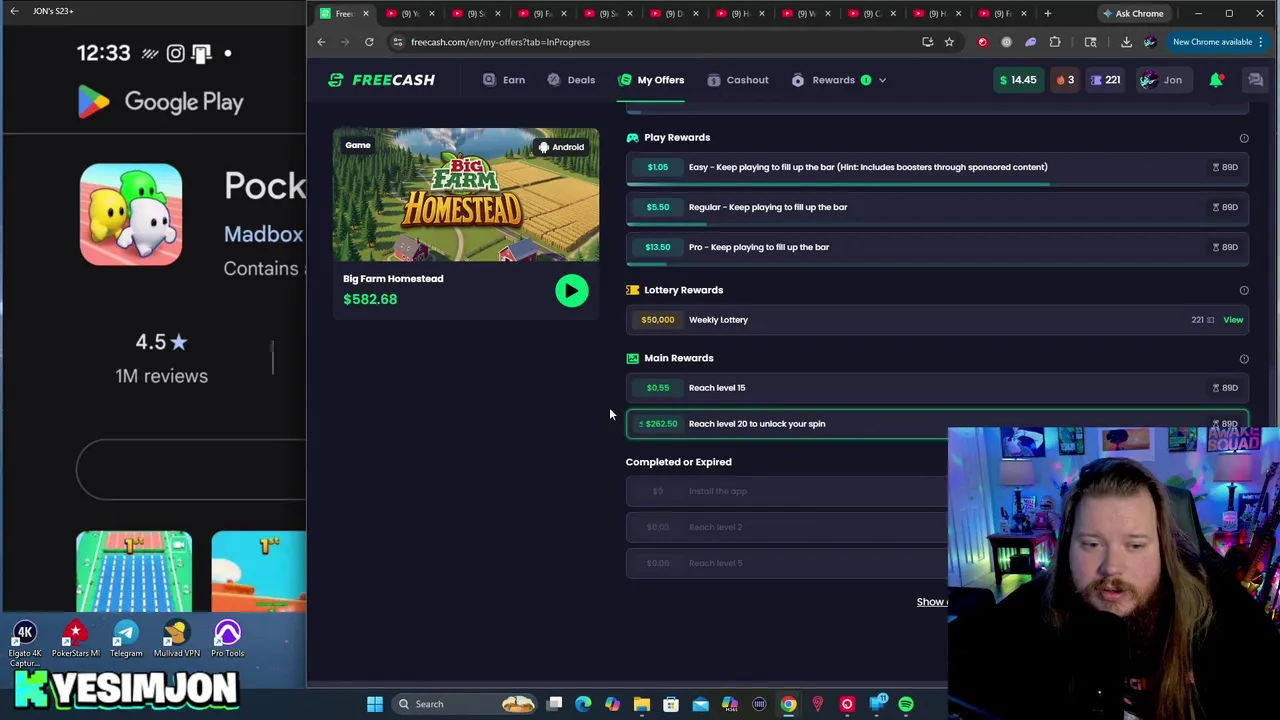Open the 221 lottery tickets counter
The width and height of the screenshot is (1280, 720).
click(1105, 80)
